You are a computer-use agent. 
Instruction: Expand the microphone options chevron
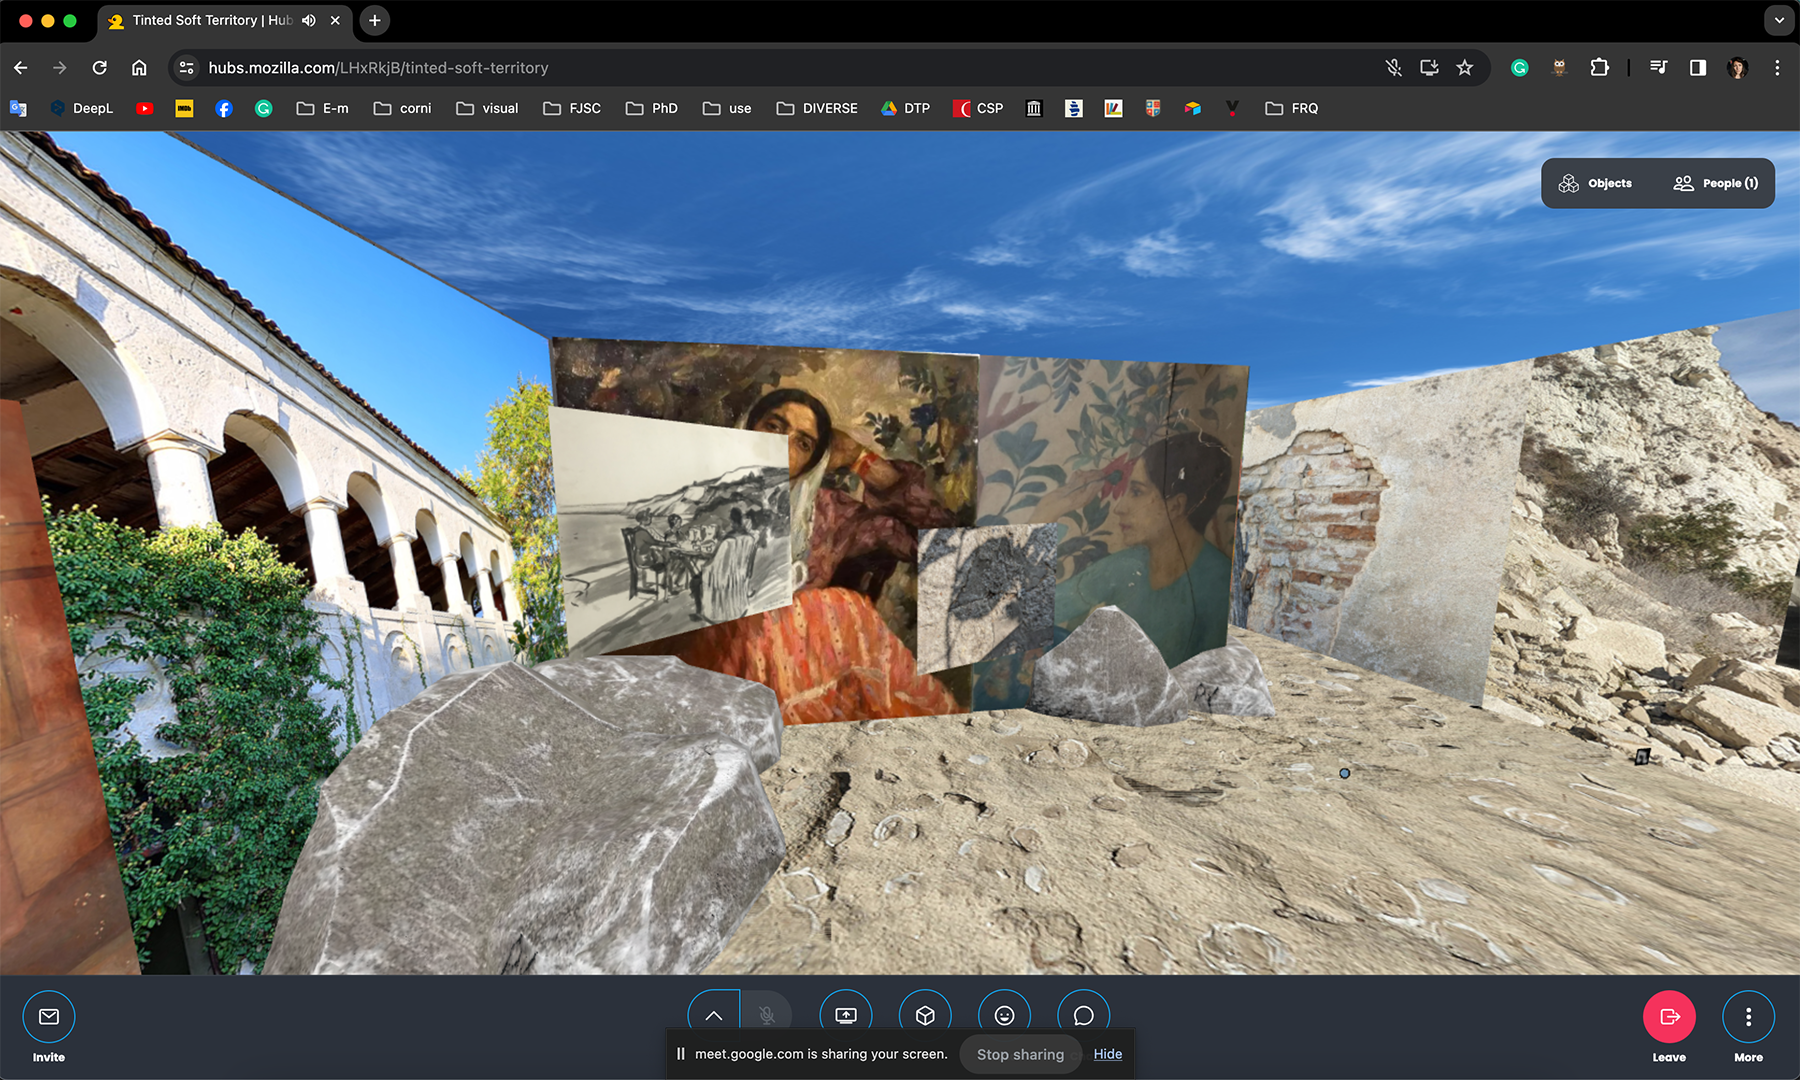click(x=714, y=1015)
